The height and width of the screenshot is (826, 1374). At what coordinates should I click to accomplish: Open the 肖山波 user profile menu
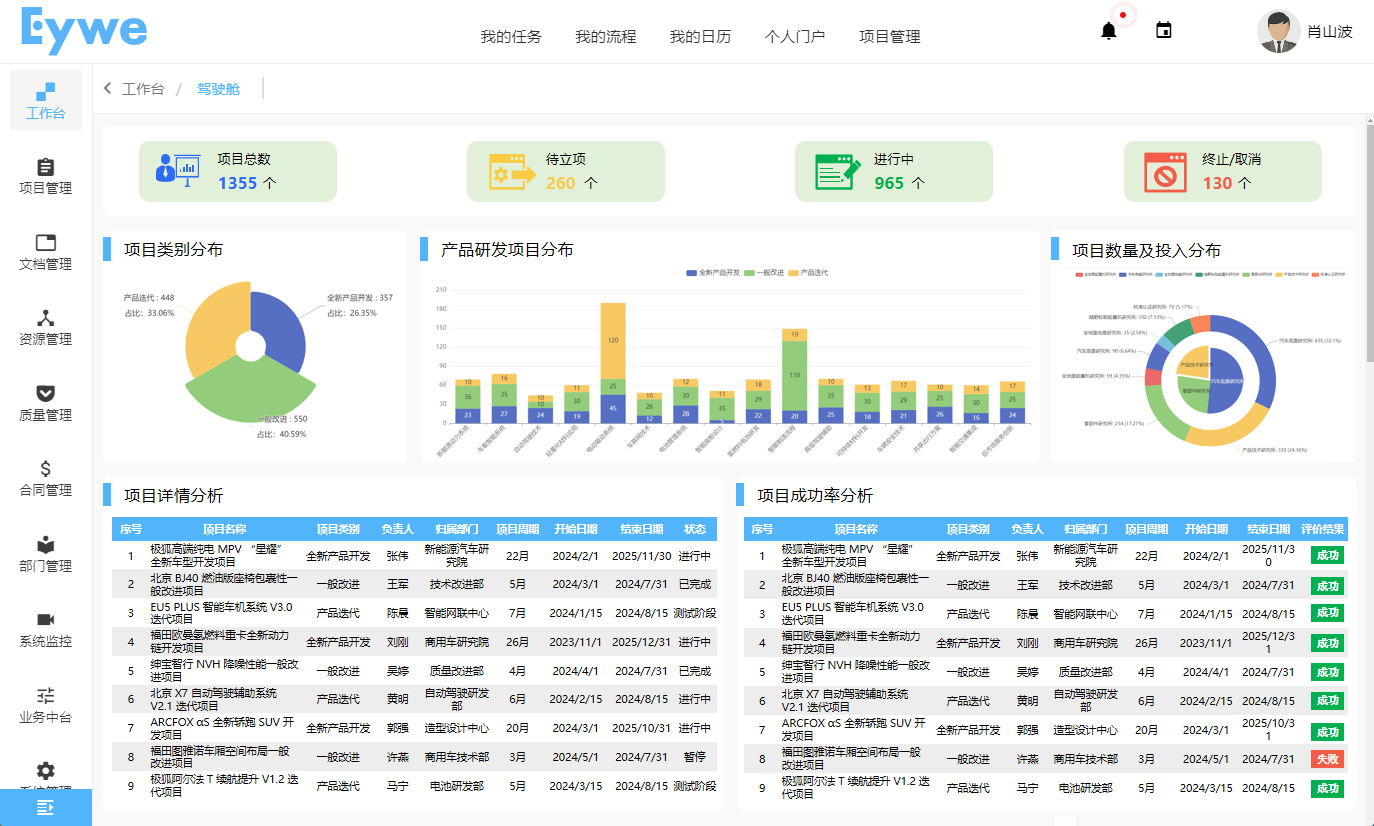click(1304, 32)
